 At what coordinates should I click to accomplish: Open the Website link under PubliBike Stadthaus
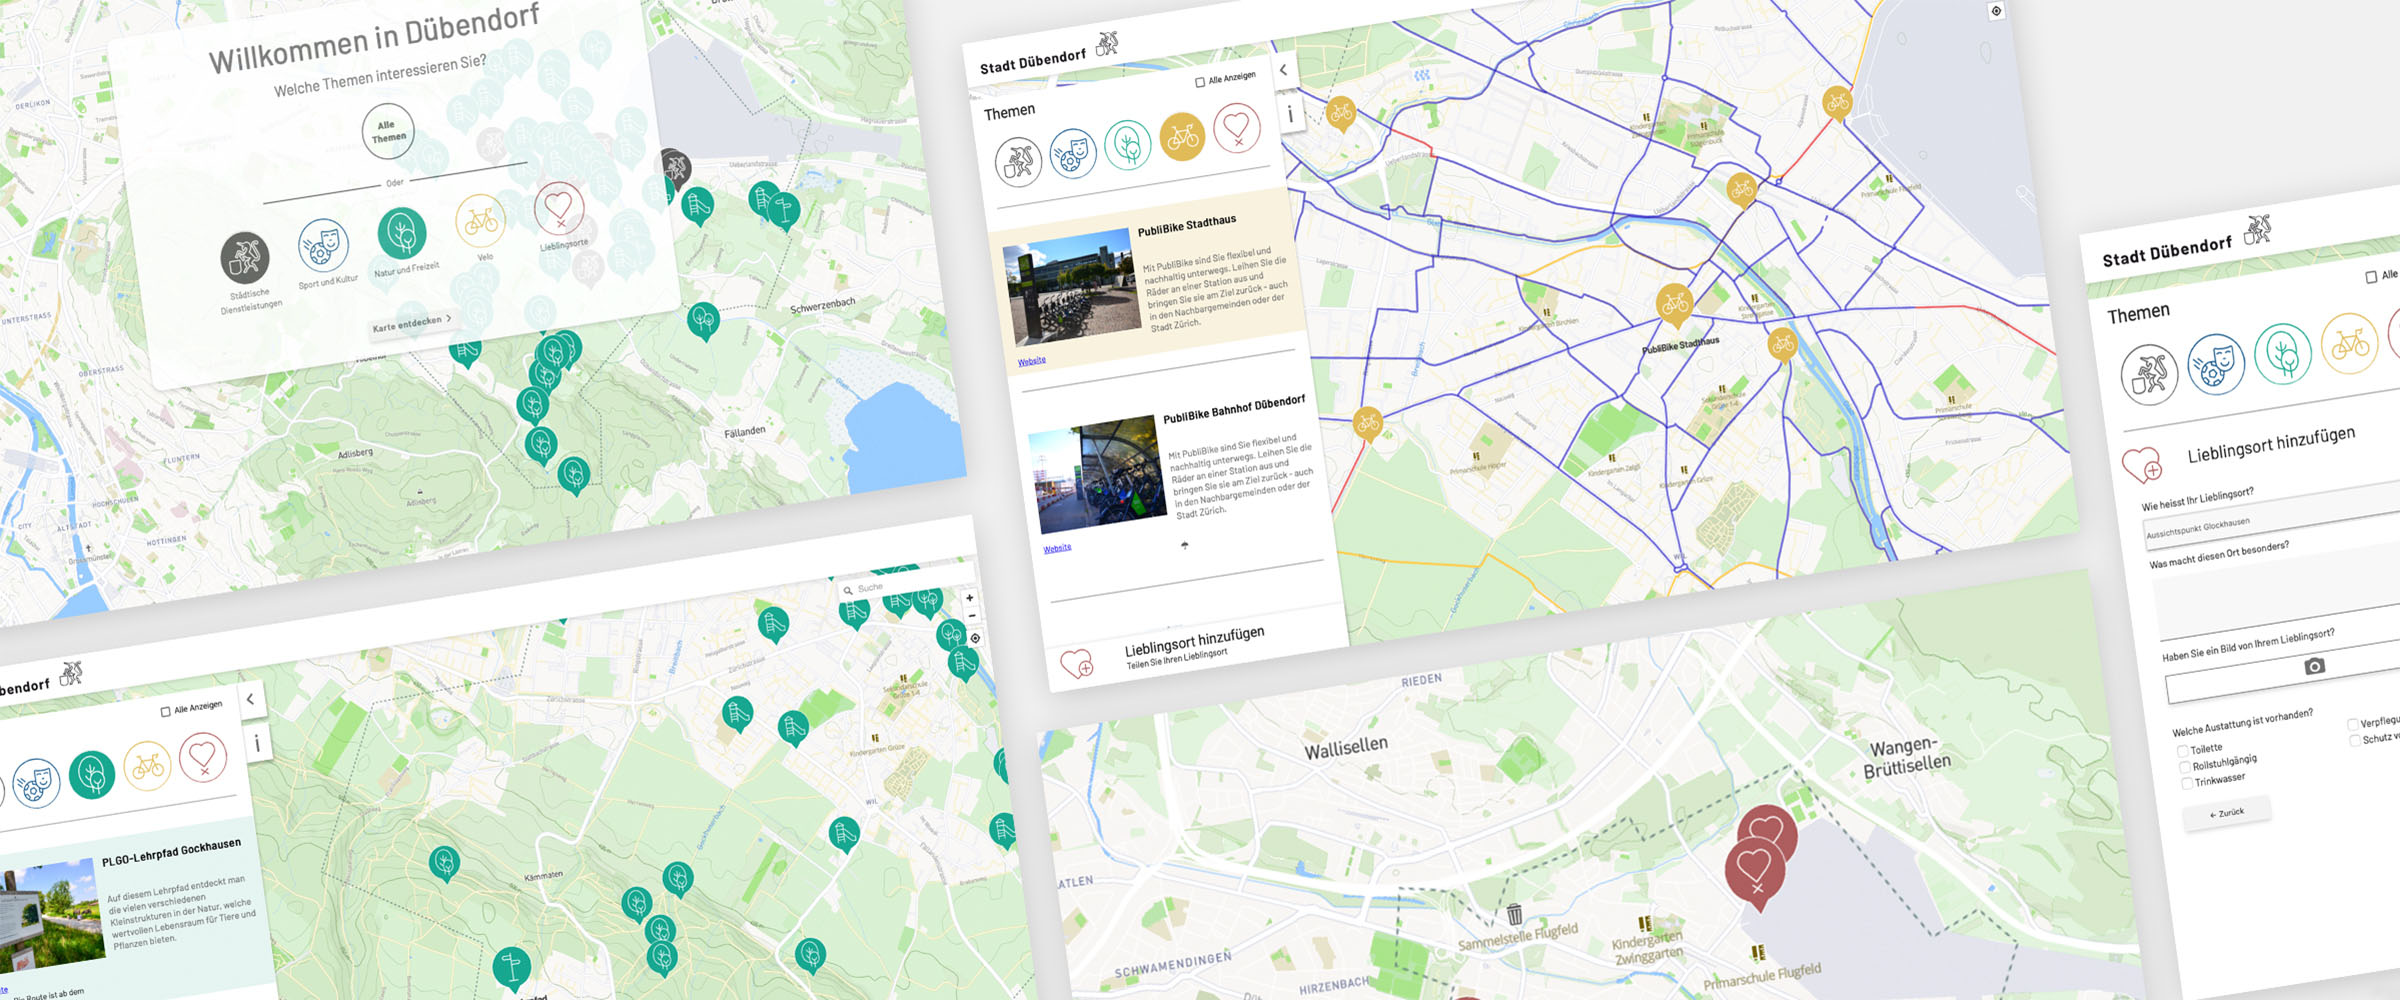pyautogui.click(x=1031, y=361)
